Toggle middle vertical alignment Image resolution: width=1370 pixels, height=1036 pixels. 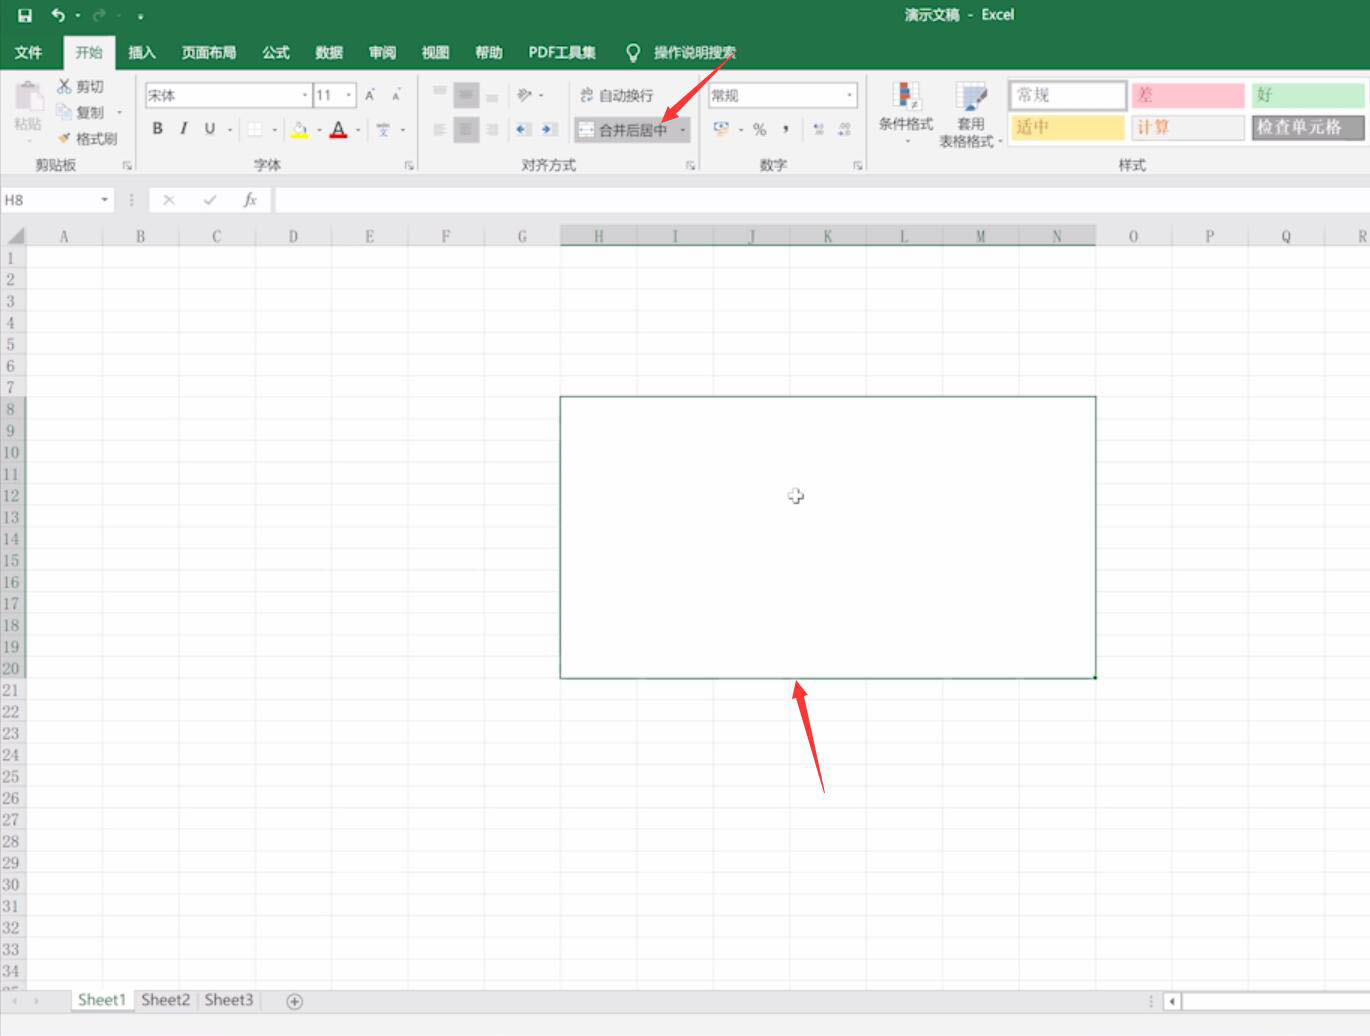coord(466,95)
